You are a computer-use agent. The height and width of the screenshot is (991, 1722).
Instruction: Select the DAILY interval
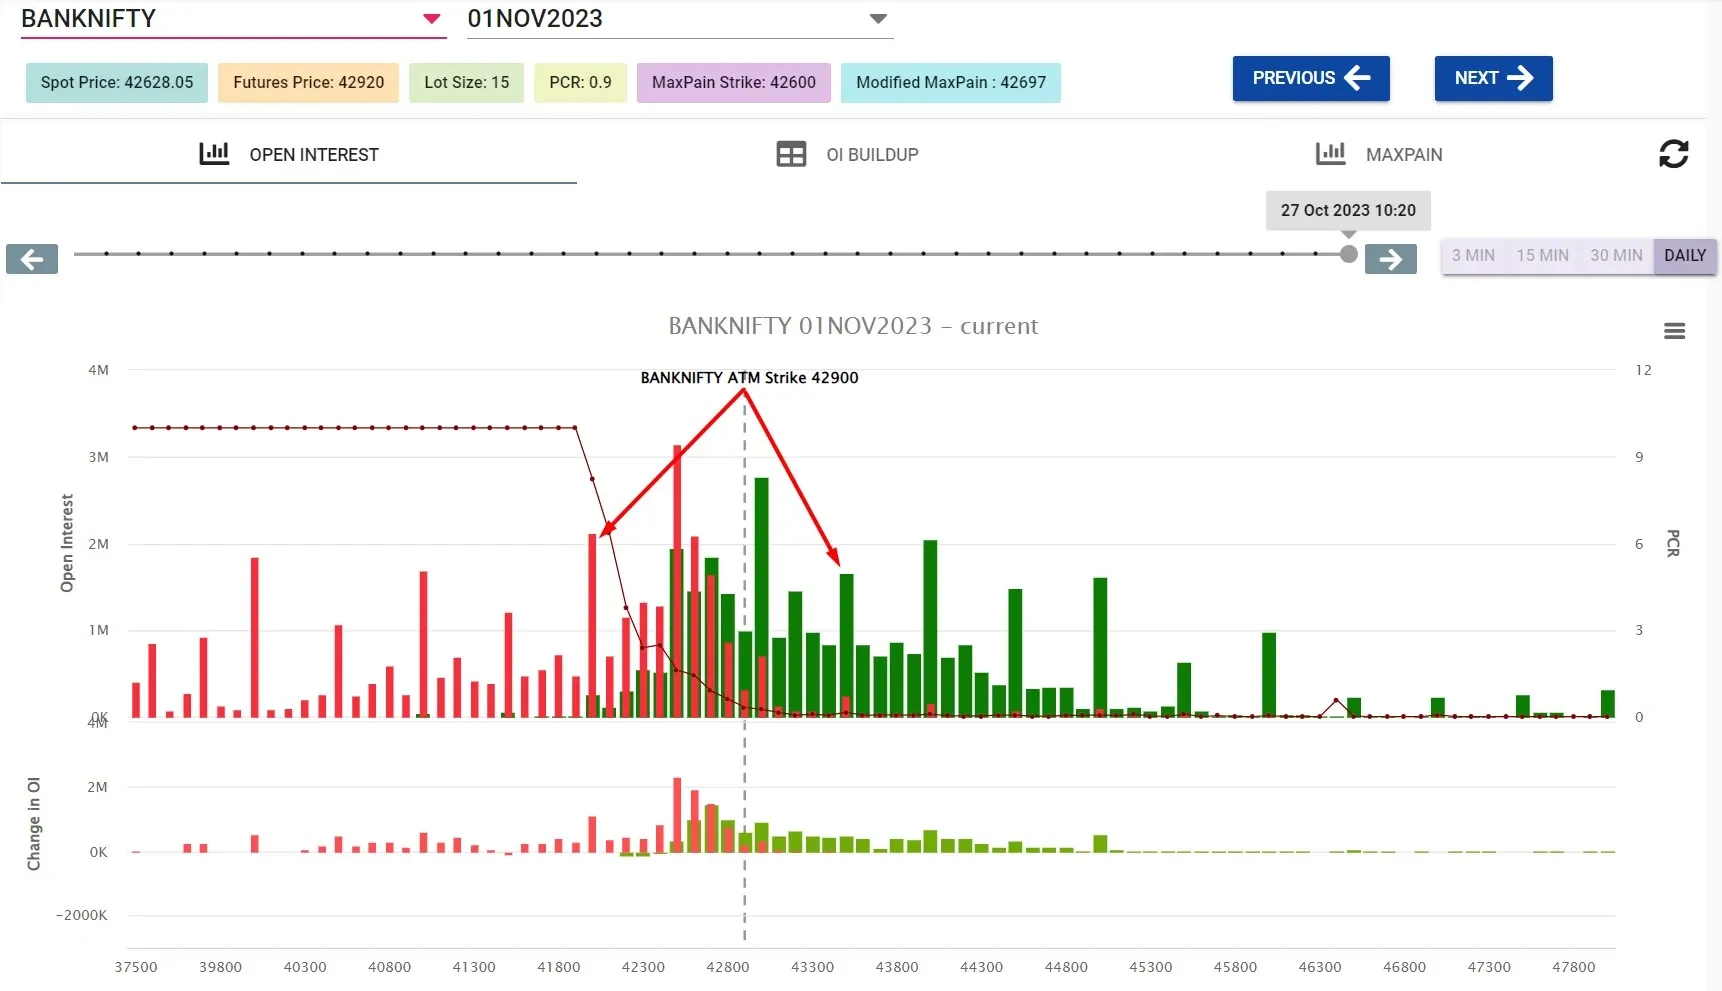[1685, 256]
